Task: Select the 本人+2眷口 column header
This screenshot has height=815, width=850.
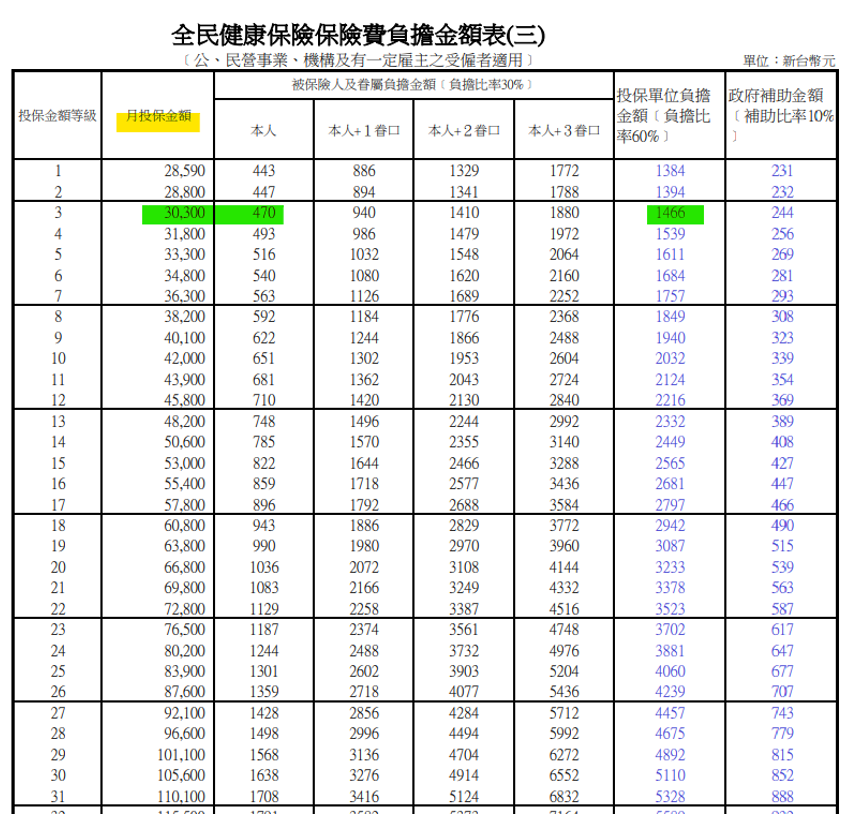Action: pos(464,131)
